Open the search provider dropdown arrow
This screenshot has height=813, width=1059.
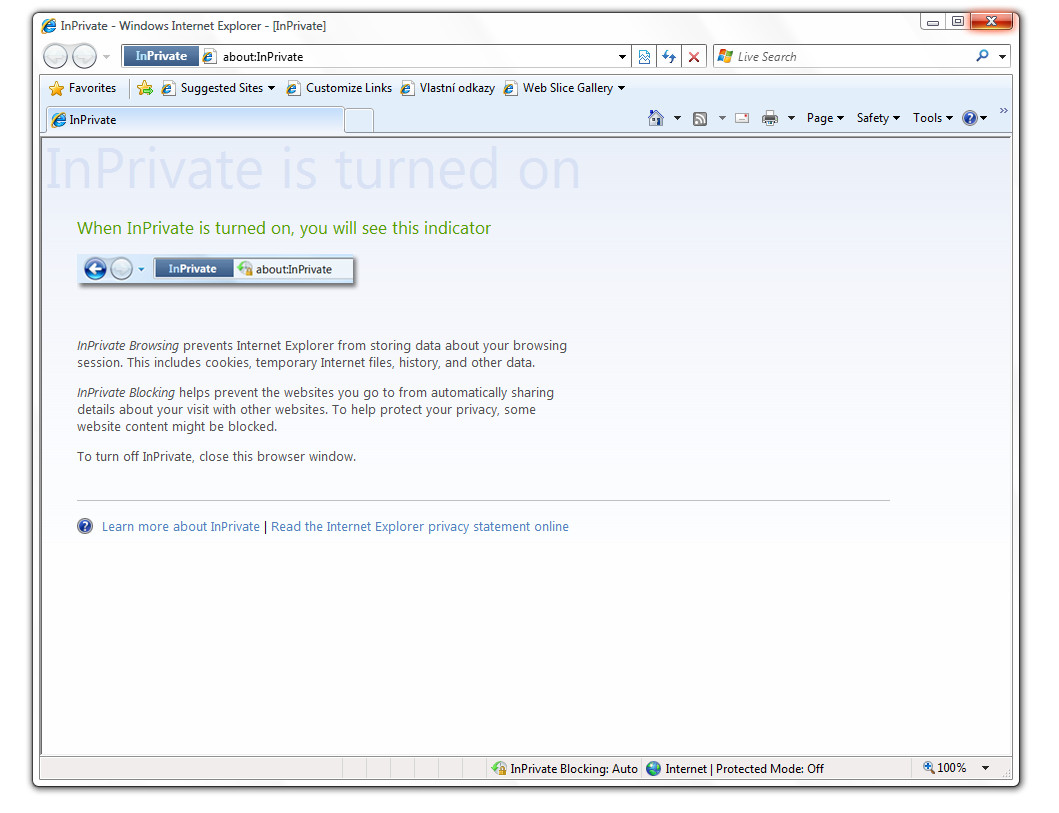[x=1002, y=57]
